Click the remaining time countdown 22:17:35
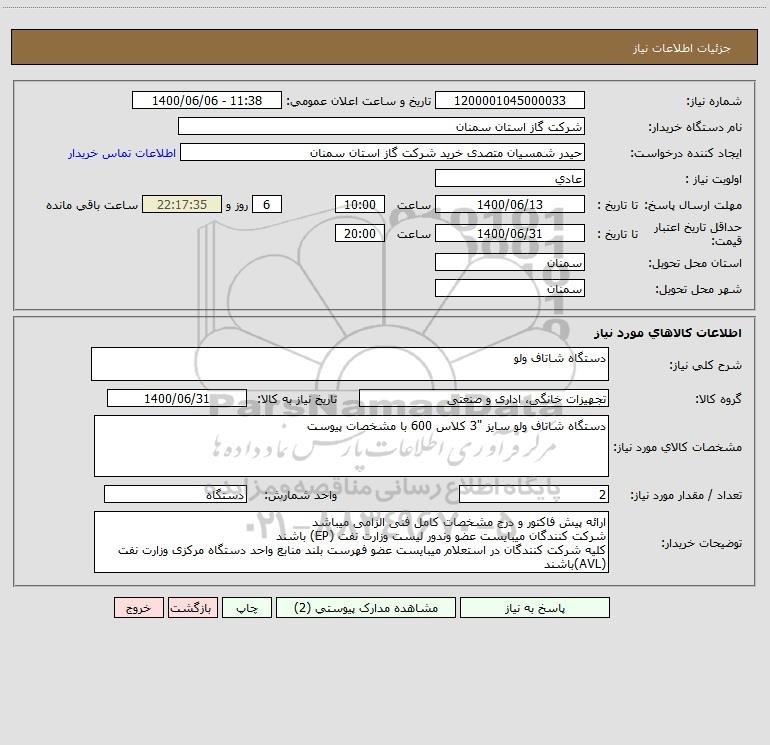Image resolution: width=770 pixels, height=745 pixels. [182, 205]
